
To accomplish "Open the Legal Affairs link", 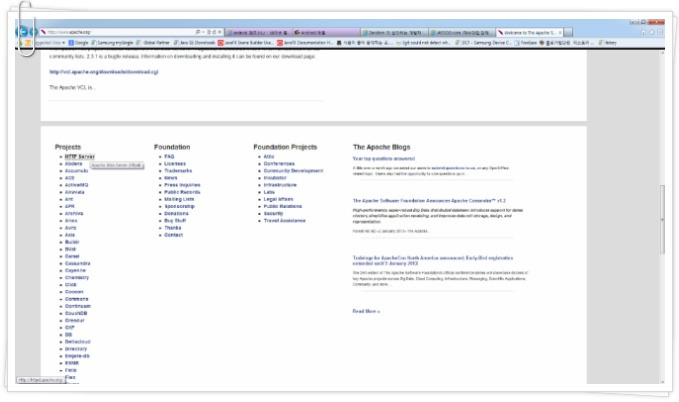I will (x=278, y=199).
